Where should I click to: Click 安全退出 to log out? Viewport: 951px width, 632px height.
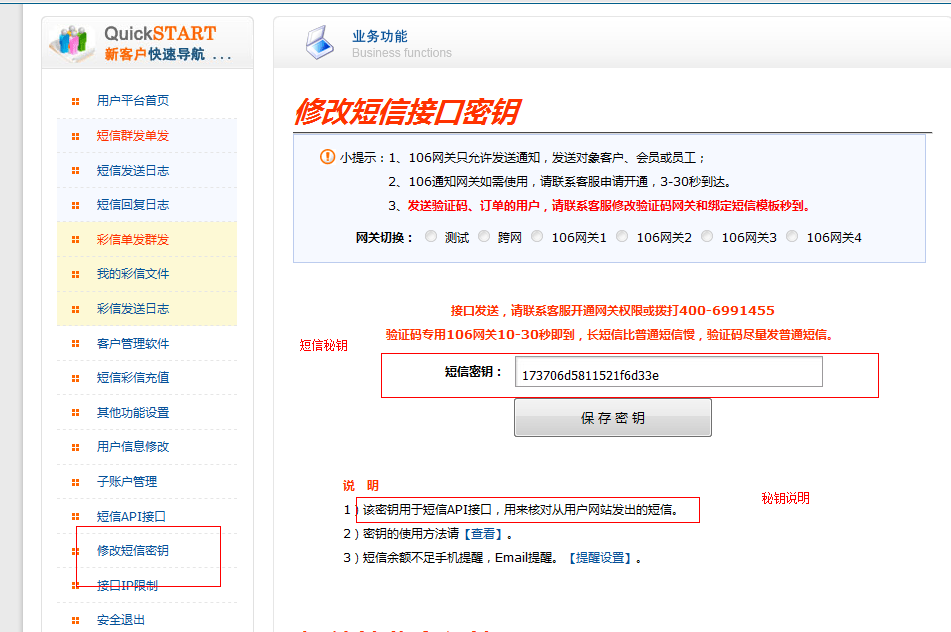[121, 620]
